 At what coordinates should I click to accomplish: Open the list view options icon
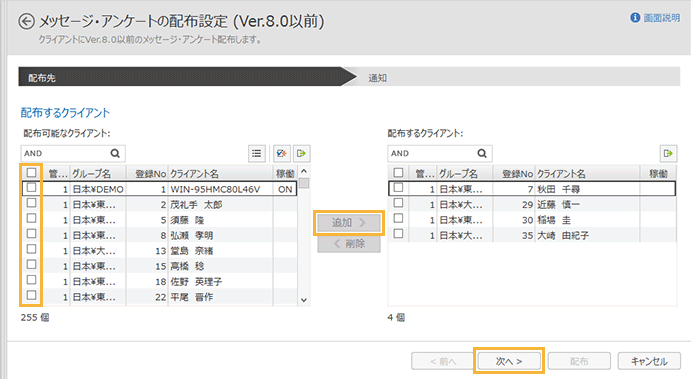[x=256, y=153]
